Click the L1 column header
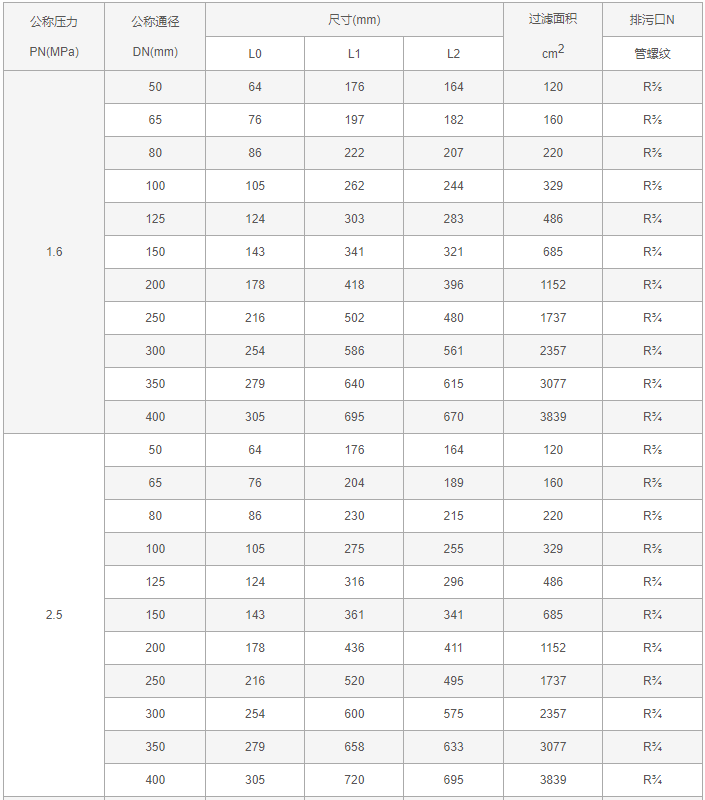 coord(354,54)
